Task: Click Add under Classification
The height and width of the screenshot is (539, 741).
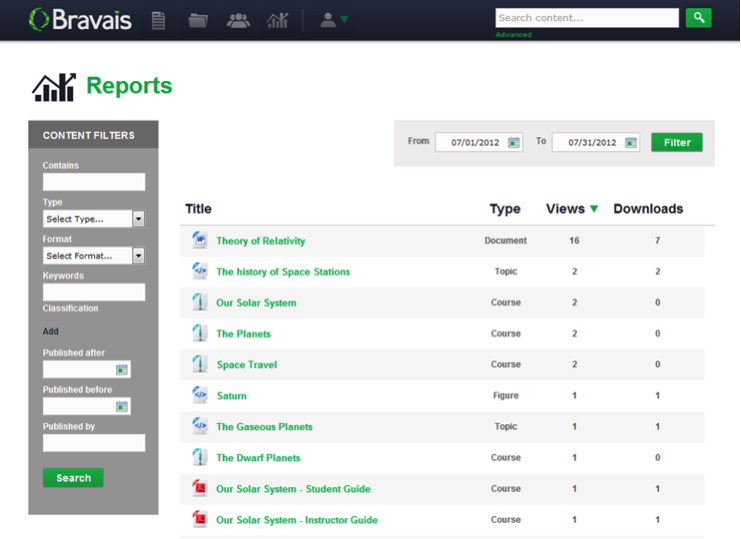Action: pyautogui.click(x=51, y=331)
